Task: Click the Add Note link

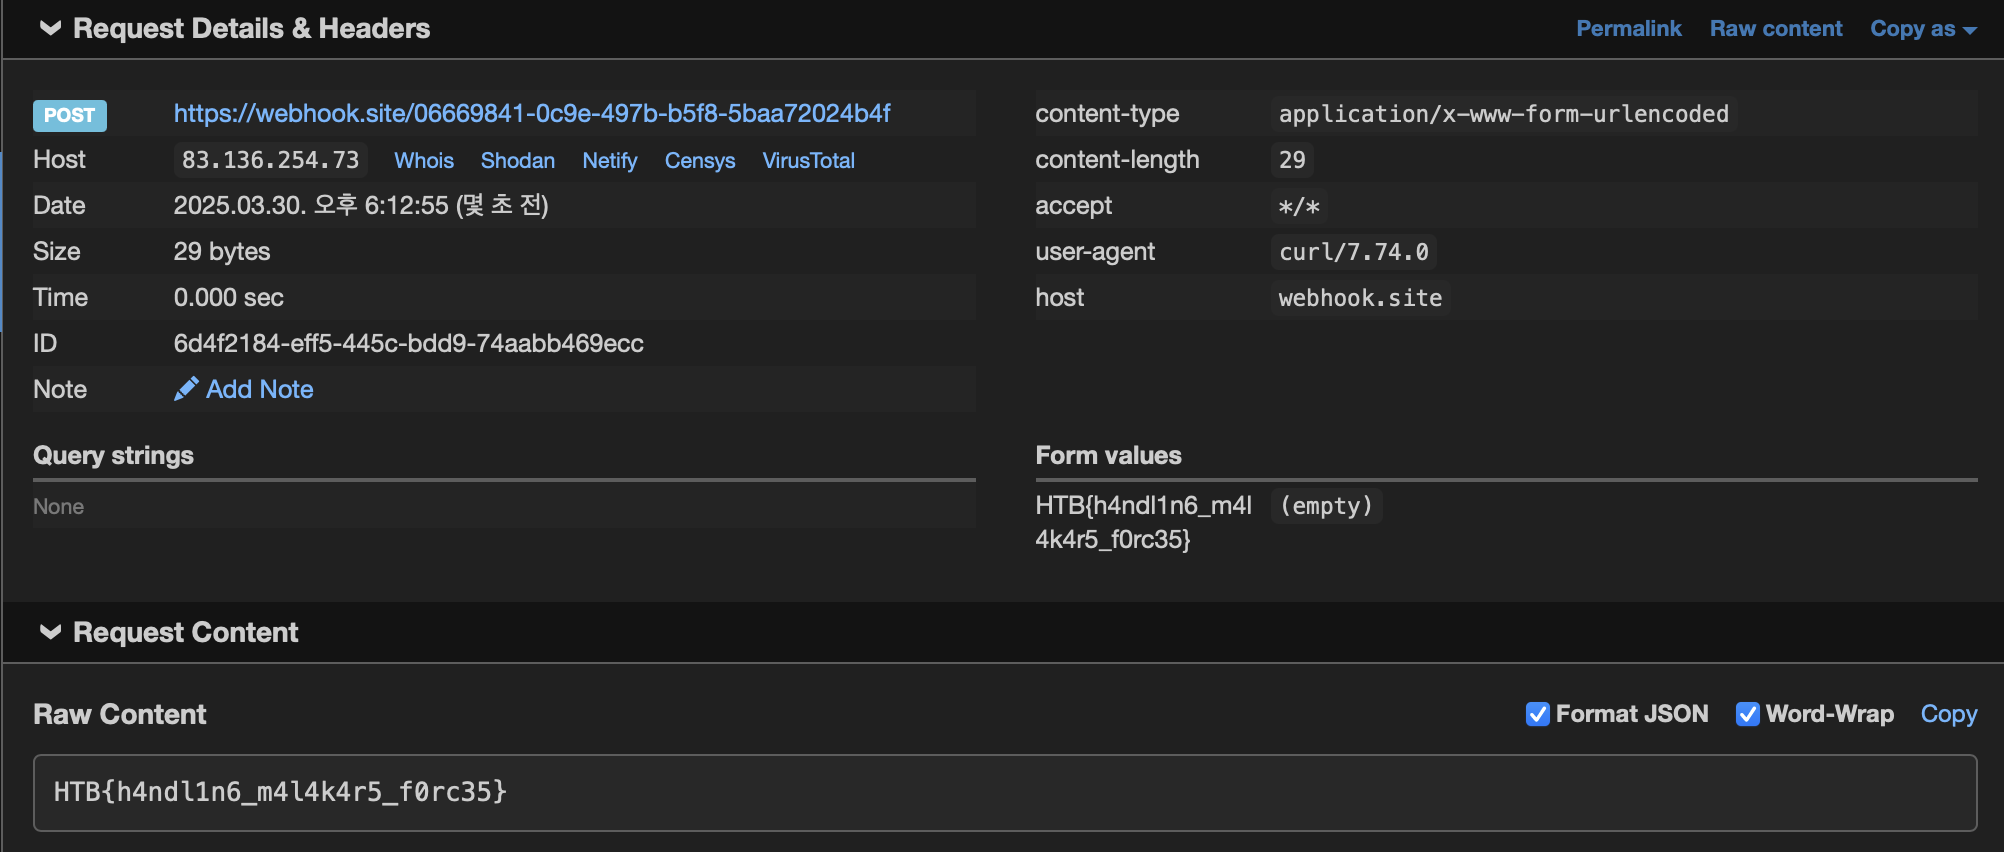Action: 259,389
